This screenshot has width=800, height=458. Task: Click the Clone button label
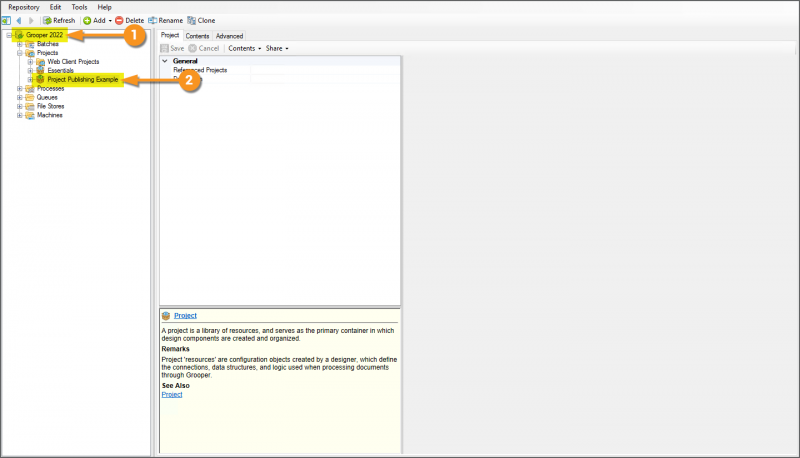(206, 20)
